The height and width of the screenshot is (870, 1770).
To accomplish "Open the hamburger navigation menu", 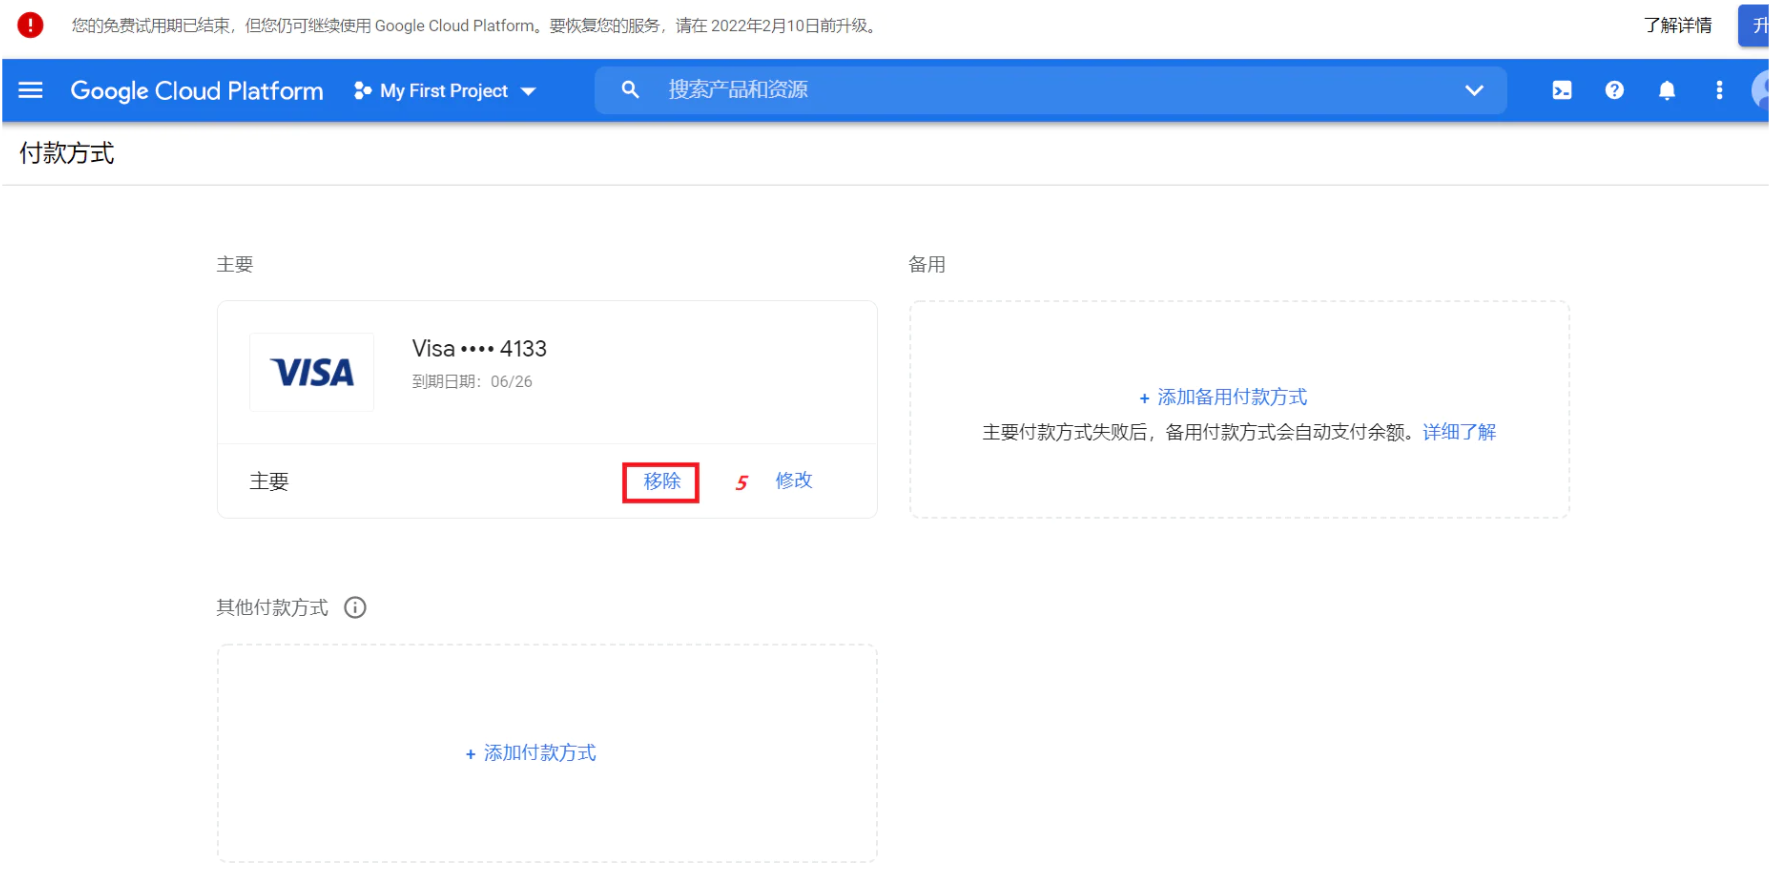I will [x=31, y=90].
